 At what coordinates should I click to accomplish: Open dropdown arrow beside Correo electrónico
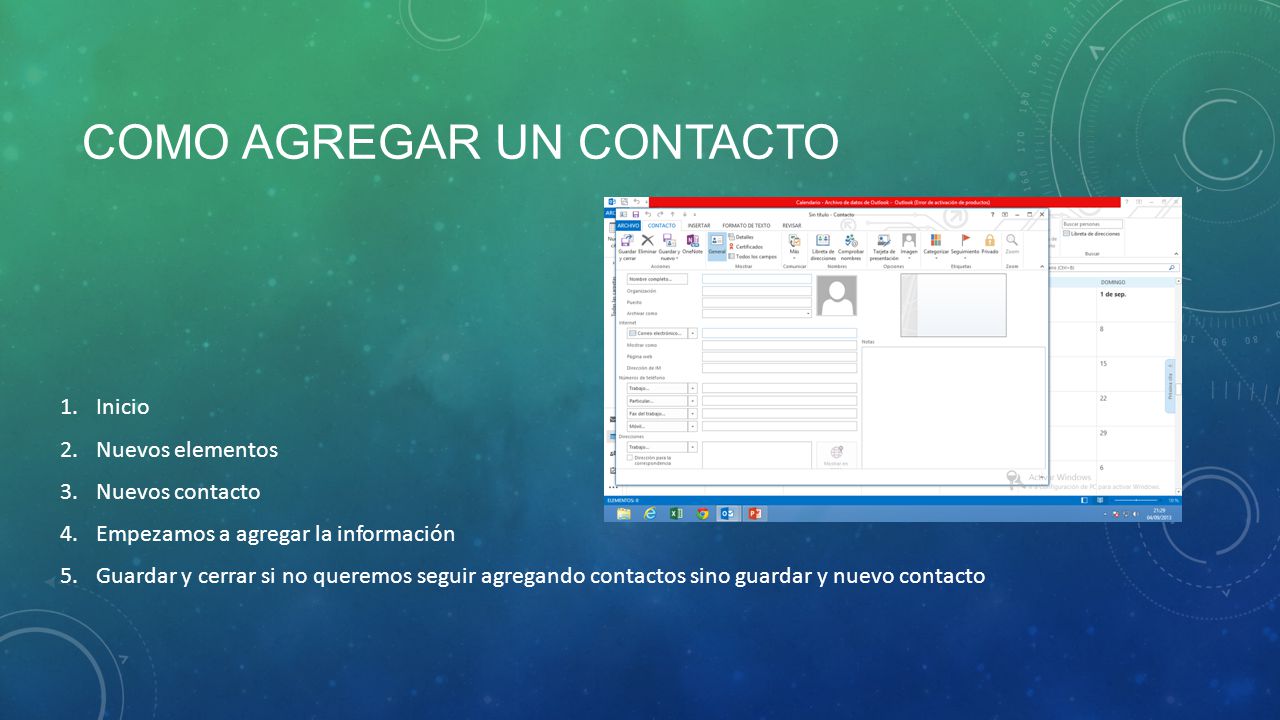692,333
